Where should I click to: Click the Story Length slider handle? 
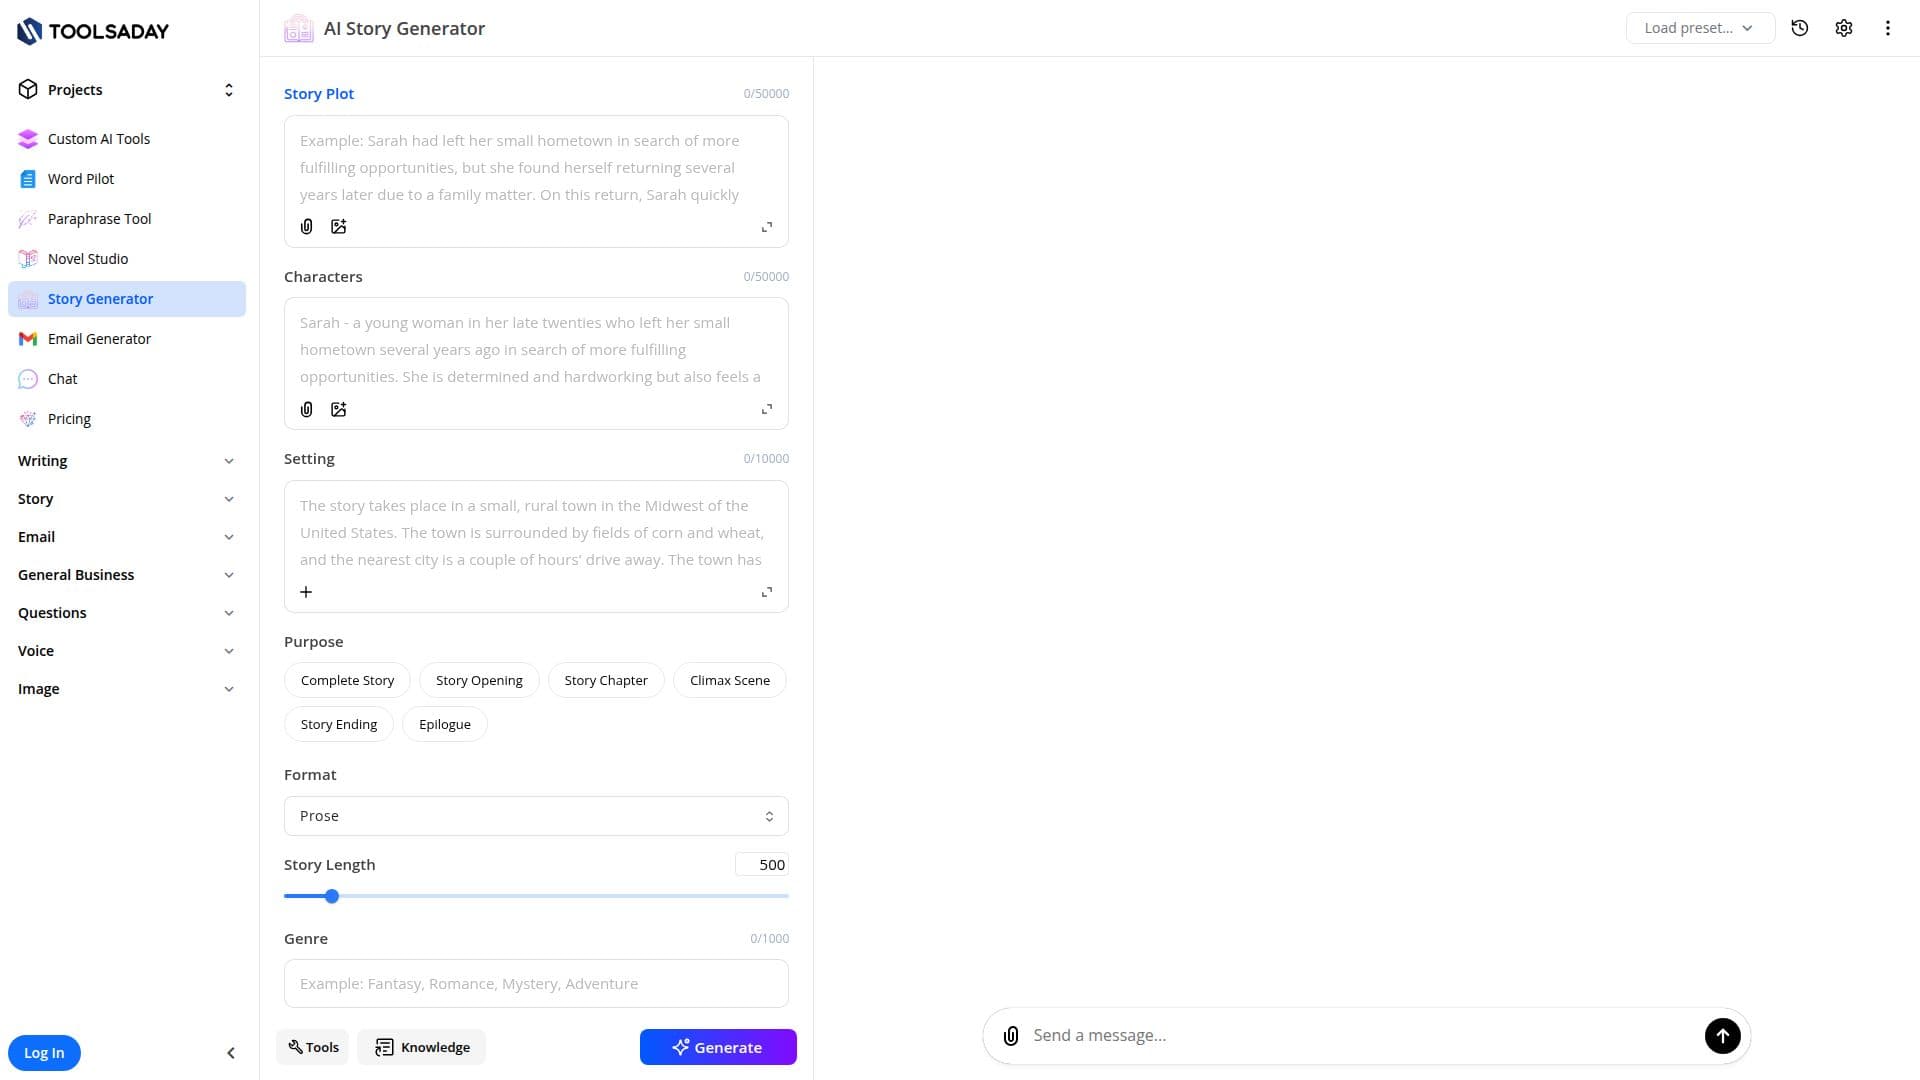pyautogui.click(x=332, y=896)
